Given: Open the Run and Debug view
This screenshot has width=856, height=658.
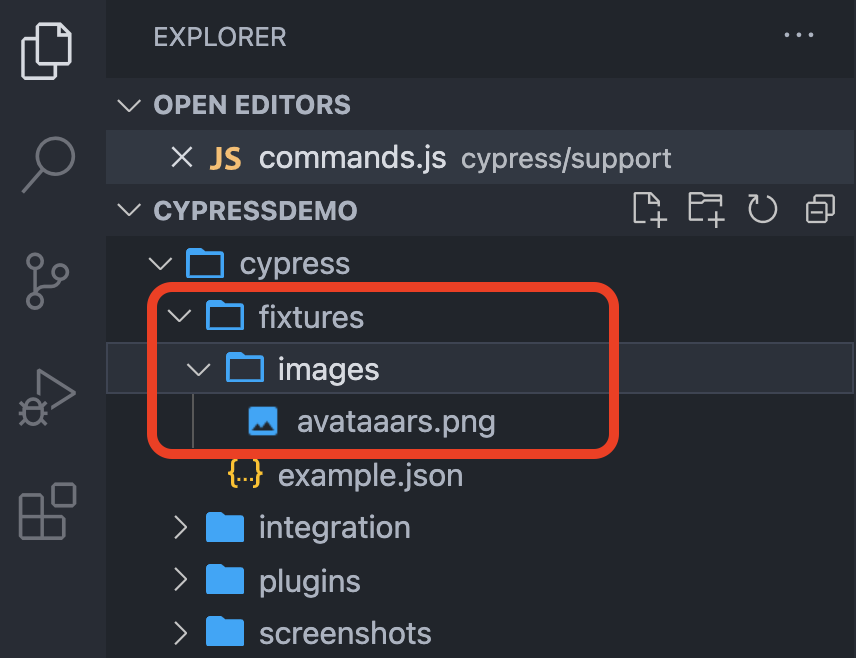Looking at the screenshot, I should click(48, 397).
